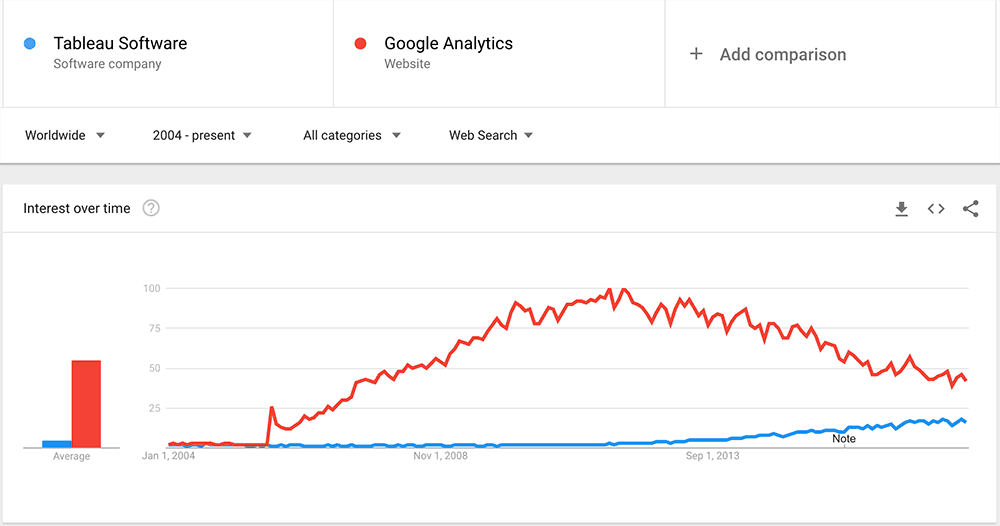Download the interest over time data
The height and width of the screenshot is (526, 1000).
click(x=901, y=209)
